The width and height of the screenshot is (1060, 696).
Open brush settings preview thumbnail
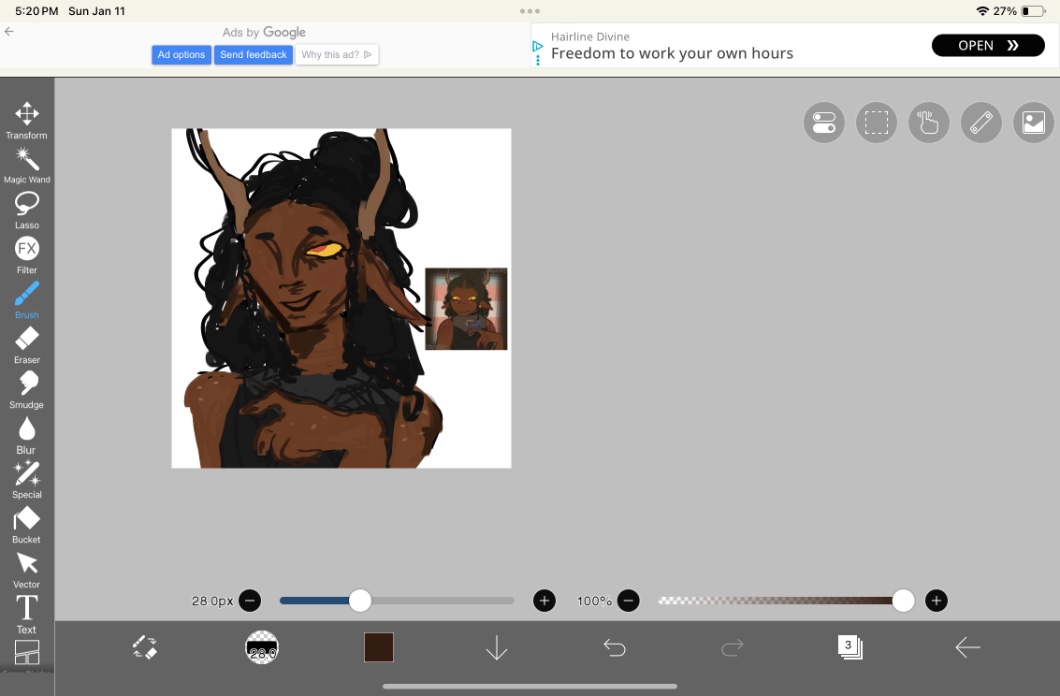coord(262,648)
